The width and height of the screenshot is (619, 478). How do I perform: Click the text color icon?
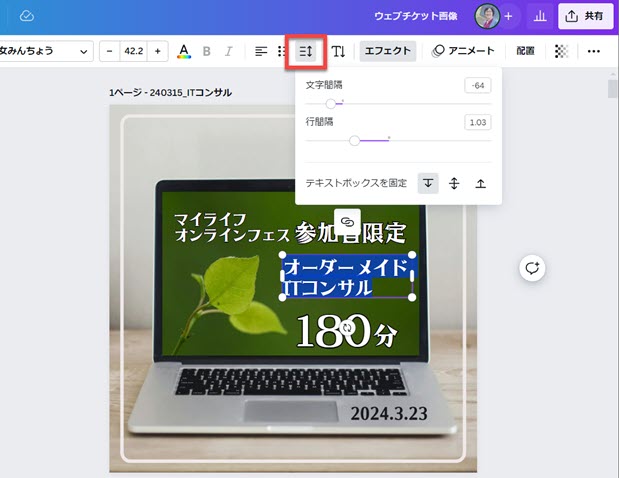click(x=183, y=51)
